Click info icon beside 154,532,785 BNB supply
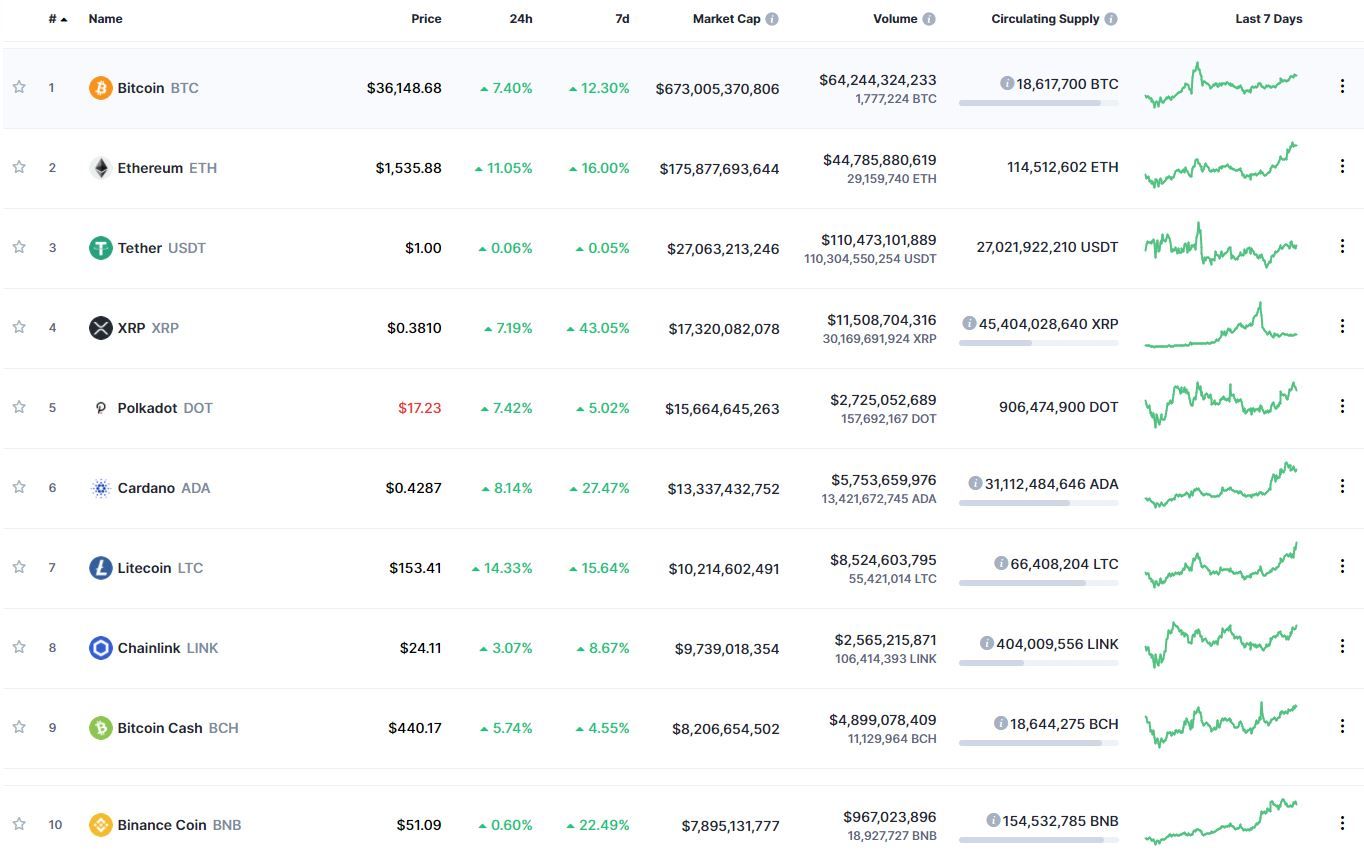This screenshot has height=863, width=1364. pos(993,820)
